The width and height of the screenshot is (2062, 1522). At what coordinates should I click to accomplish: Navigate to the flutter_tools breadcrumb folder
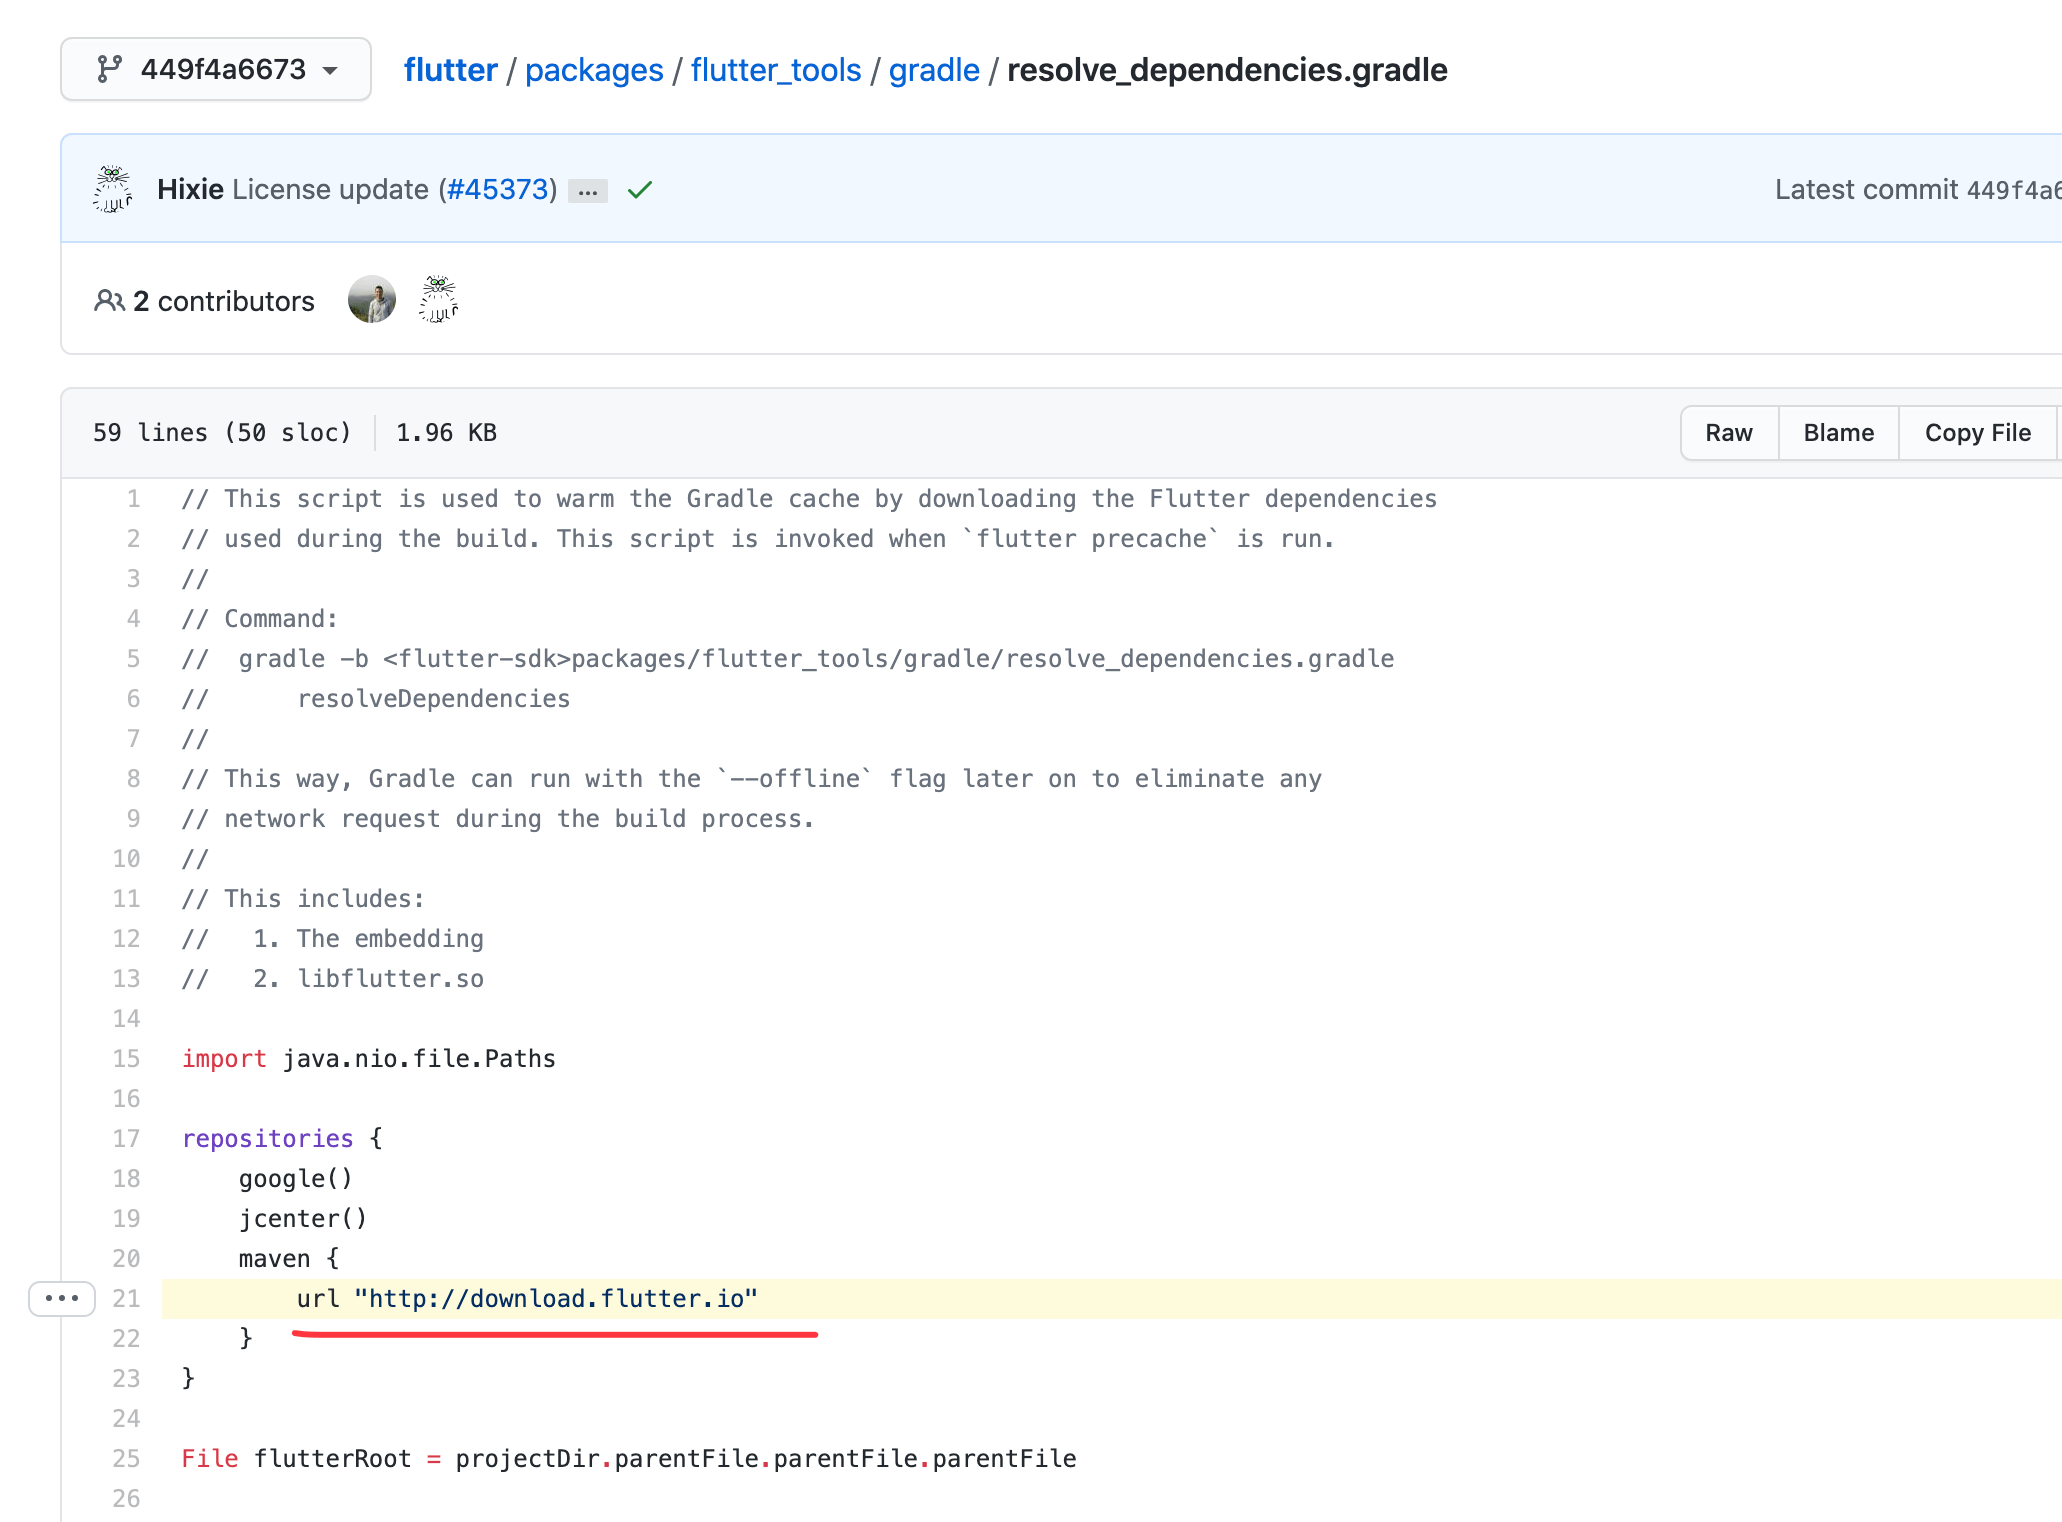775,70
